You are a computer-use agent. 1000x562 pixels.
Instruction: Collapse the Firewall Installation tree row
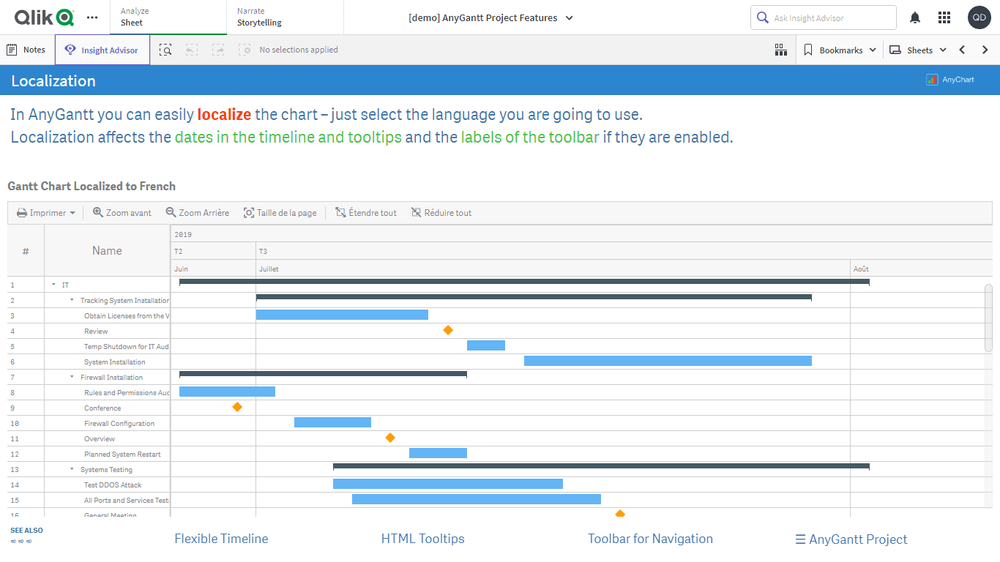72,377
